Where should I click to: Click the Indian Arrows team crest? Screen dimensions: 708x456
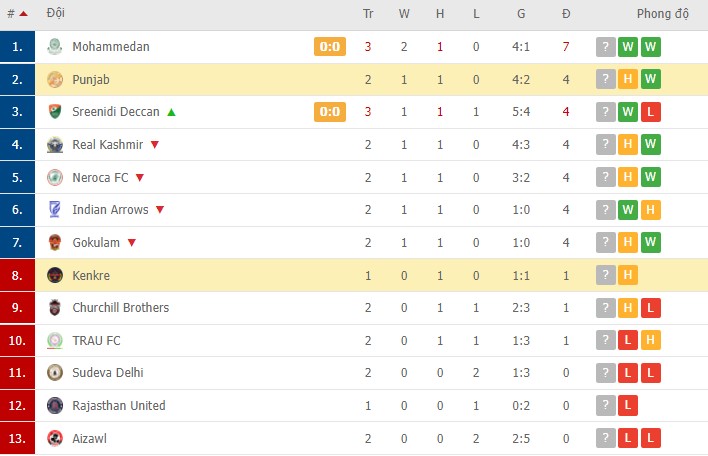55,210
